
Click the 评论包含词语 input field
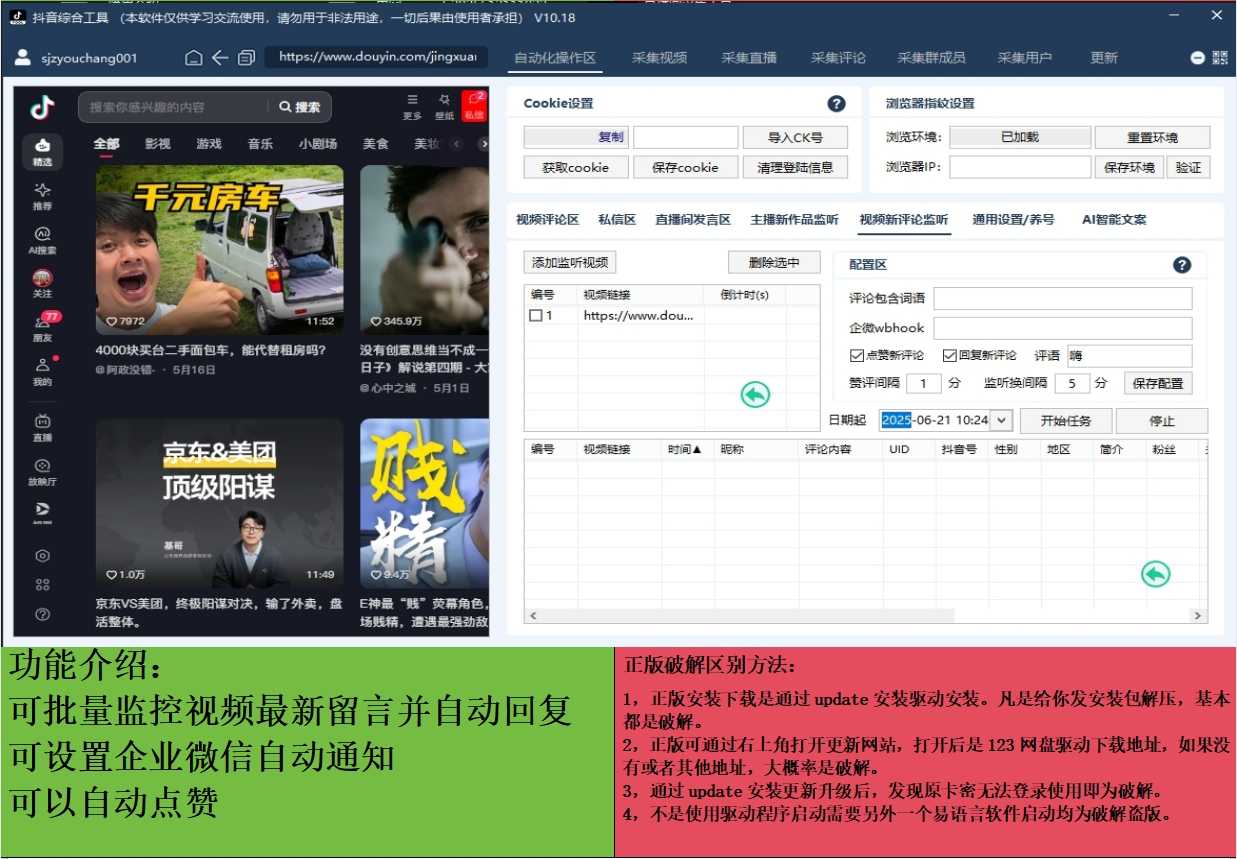click(x=1062, y=299)
